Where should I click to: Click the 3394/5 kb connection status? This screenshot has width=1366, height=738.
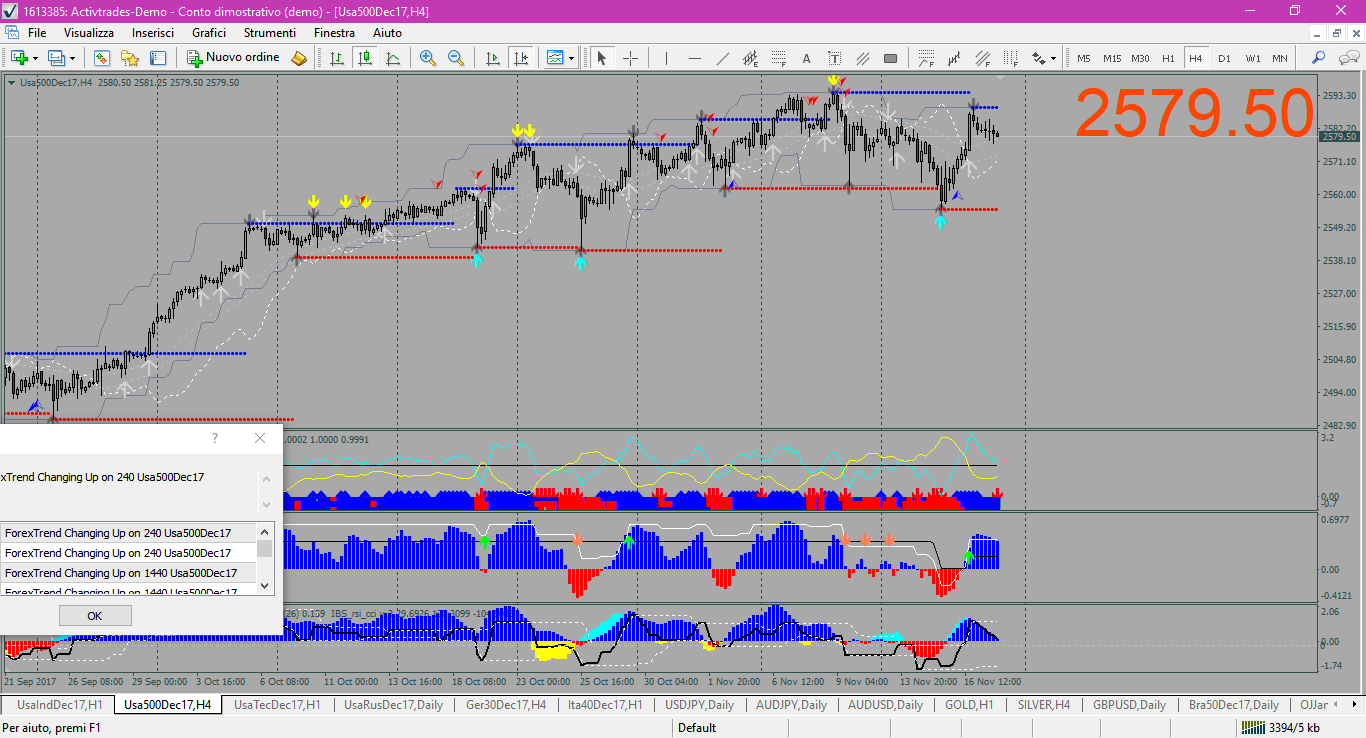pyautogui.click(x=1283, y=727)
